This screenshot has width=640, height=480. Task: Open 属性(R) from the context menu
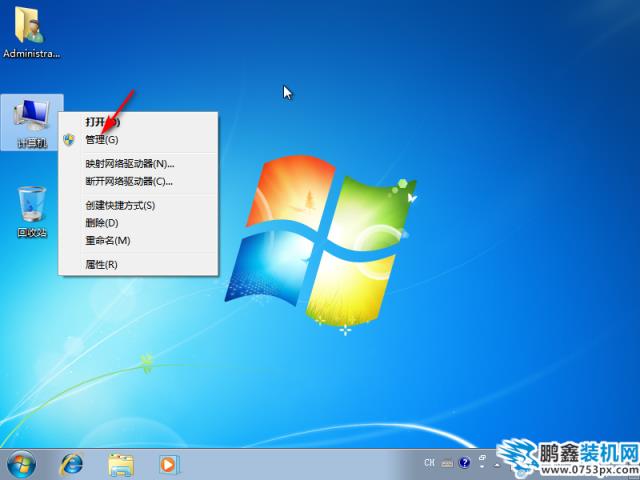[x=138, y=264]
